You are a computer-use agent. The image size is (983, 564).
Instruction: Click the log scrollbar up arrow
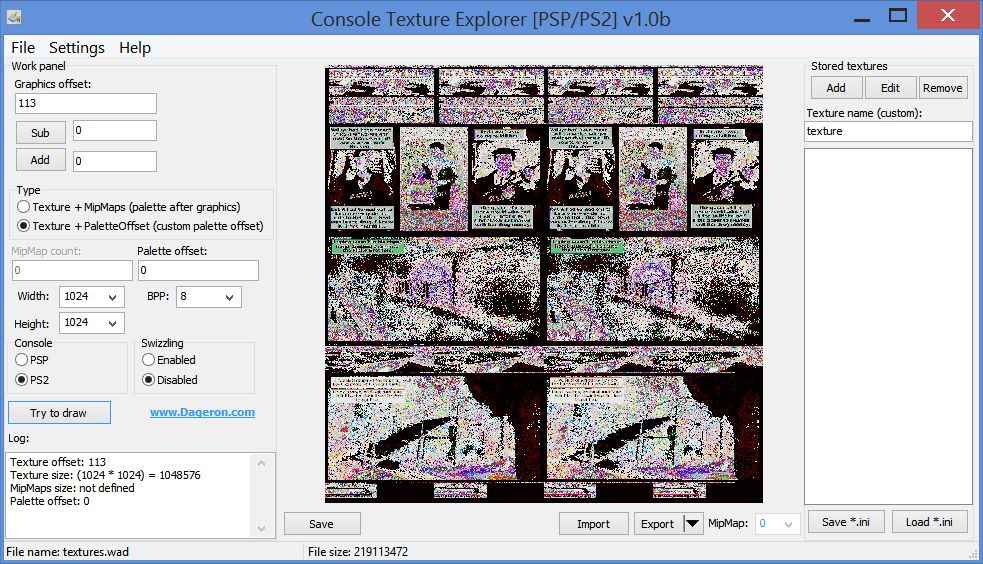point(261,463)
